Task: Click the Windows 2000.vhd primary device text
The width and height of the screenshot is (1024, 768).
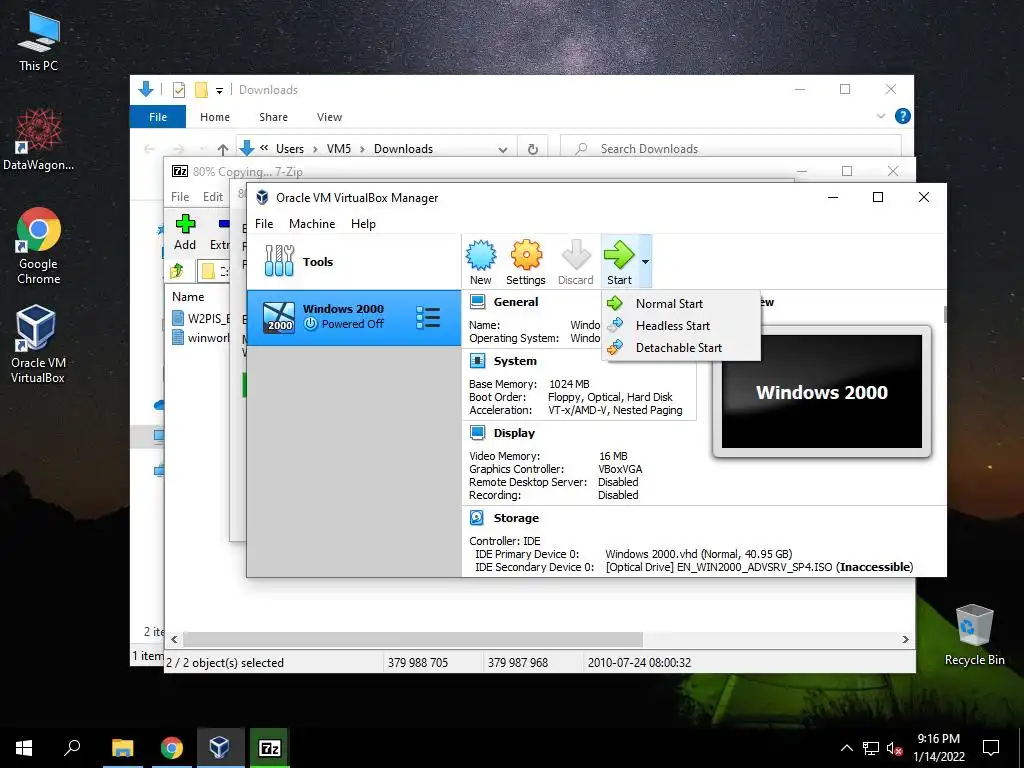Action: (699, 554)
